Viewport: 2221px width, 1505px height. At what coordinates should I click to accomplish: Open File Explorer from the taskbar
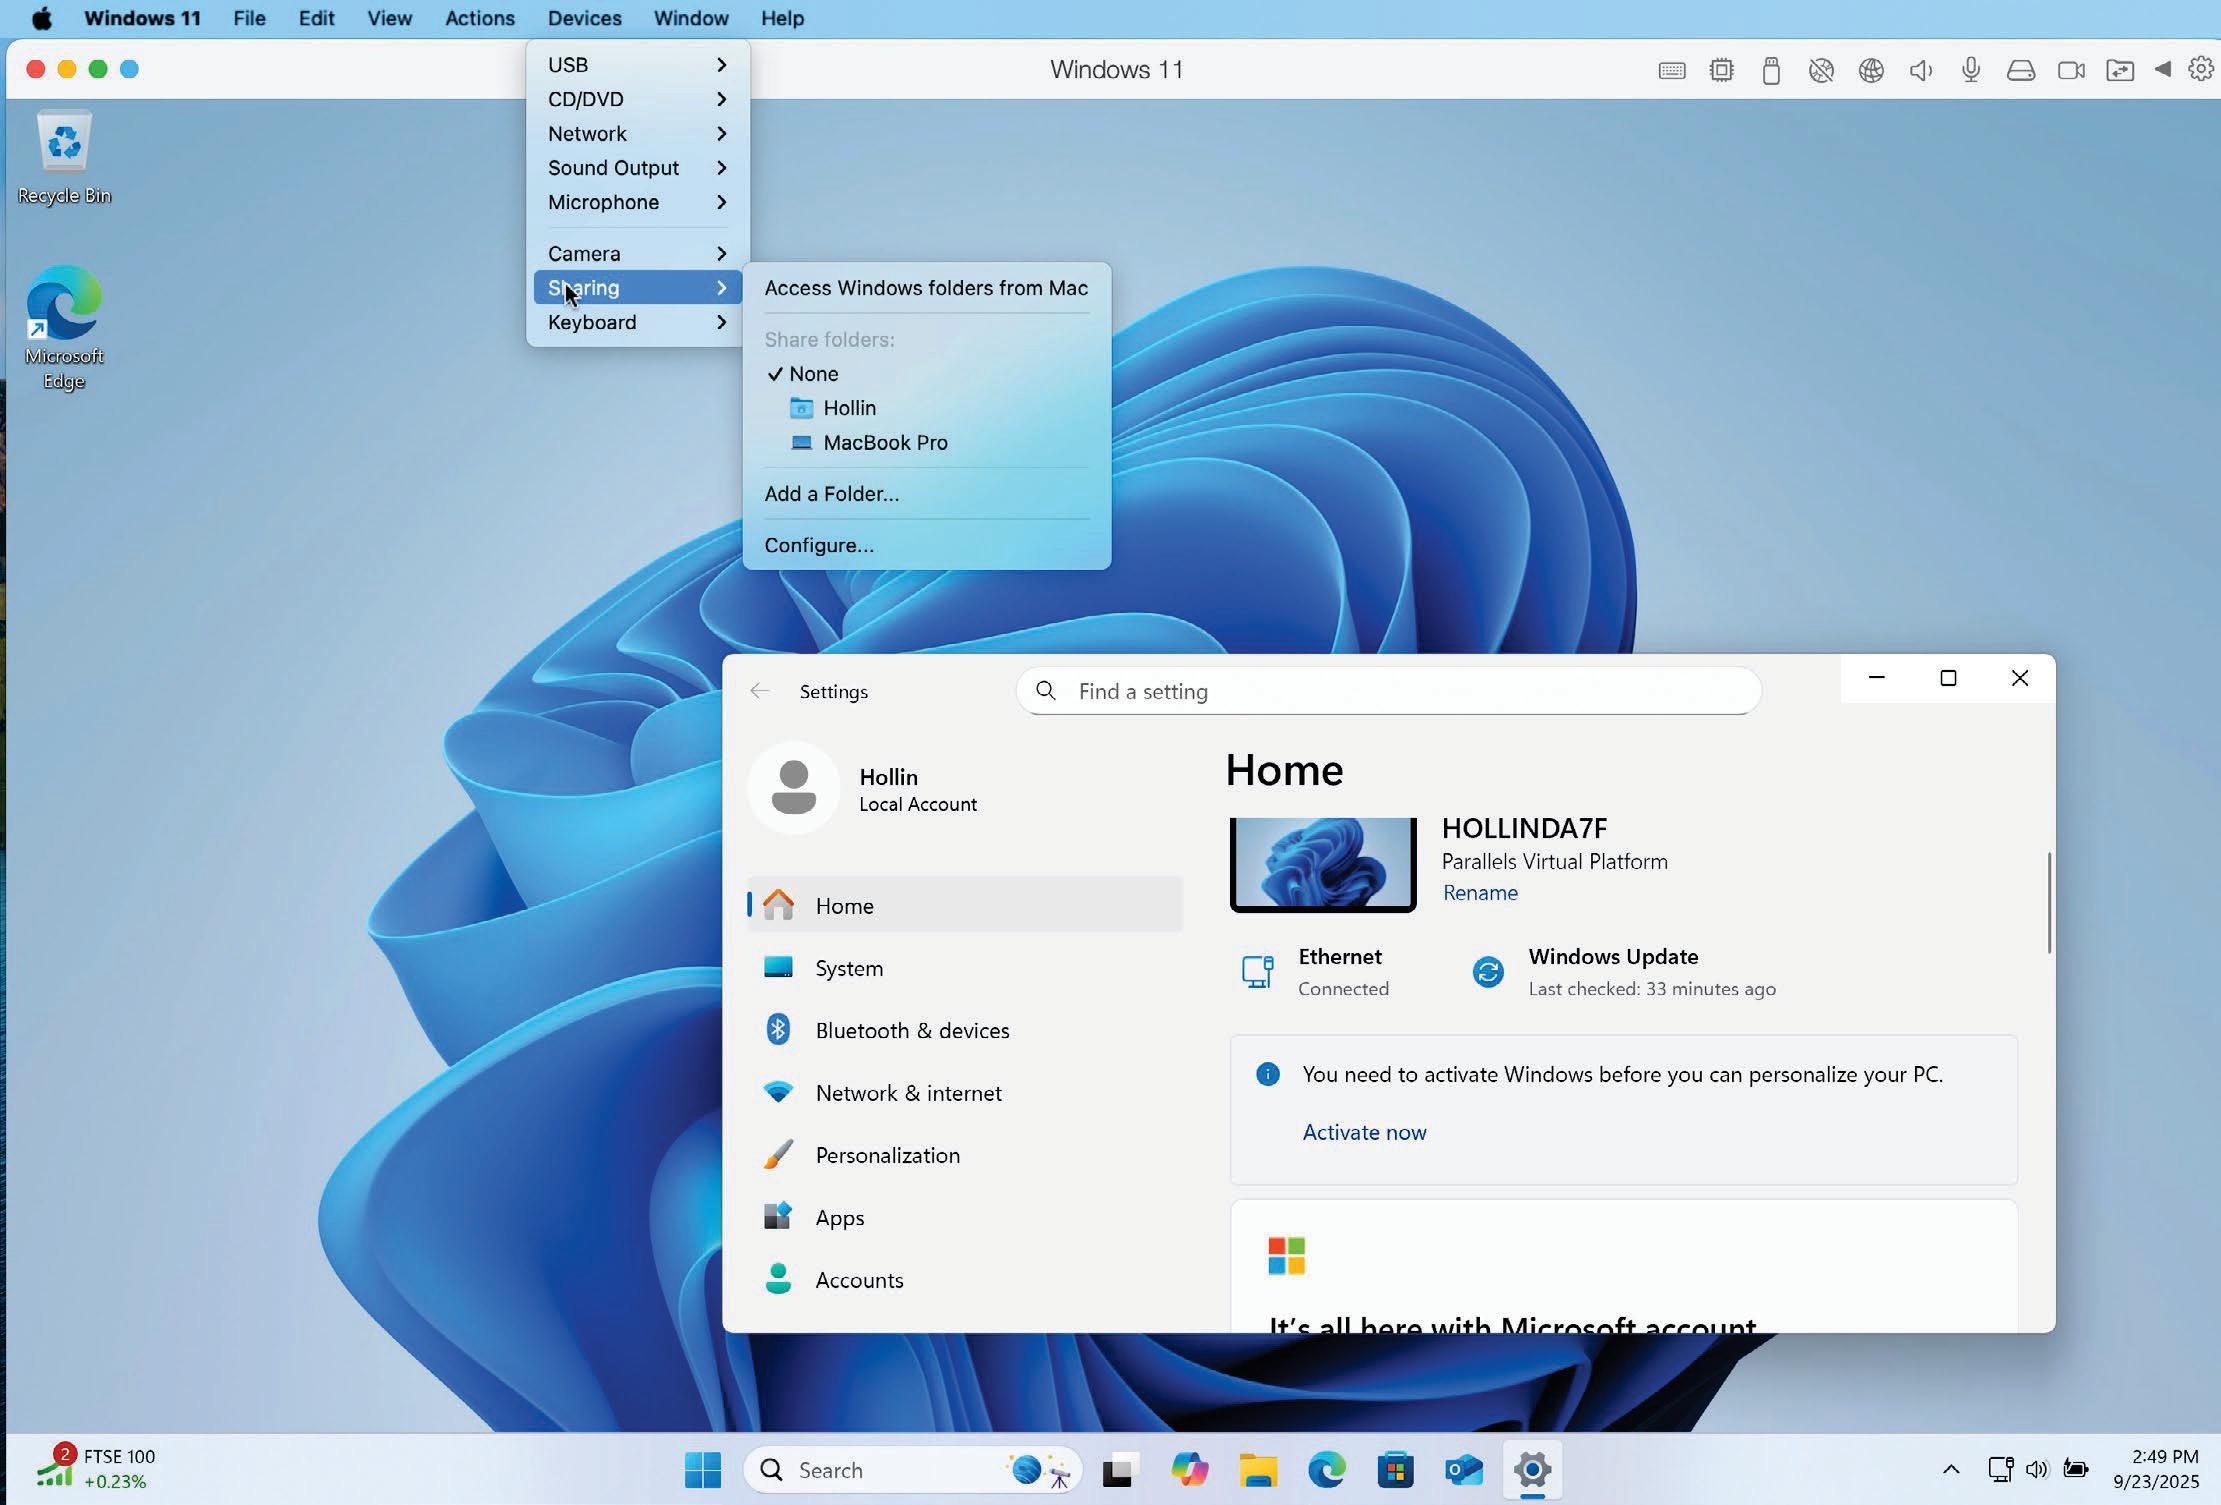point(1258,1470)
